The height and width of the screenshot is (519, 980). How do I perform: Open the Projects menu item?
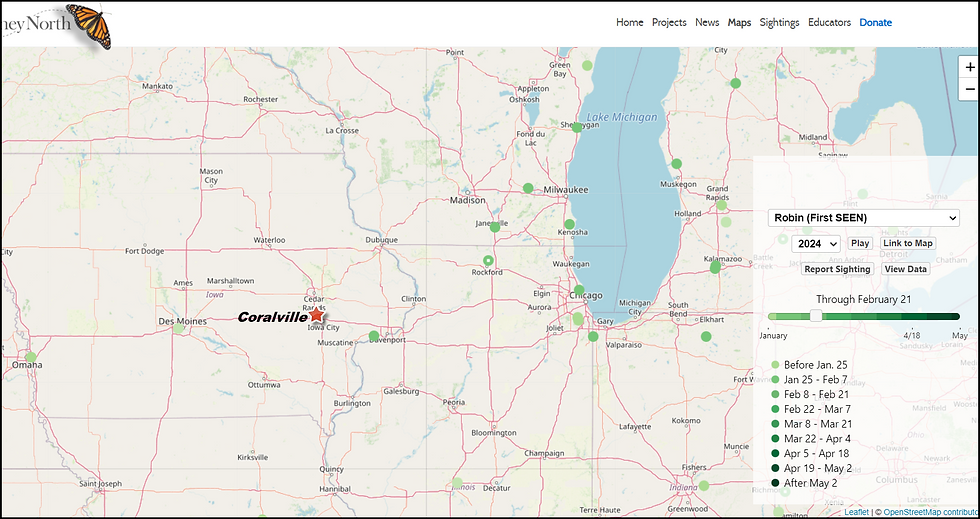(x=669, y=23)
